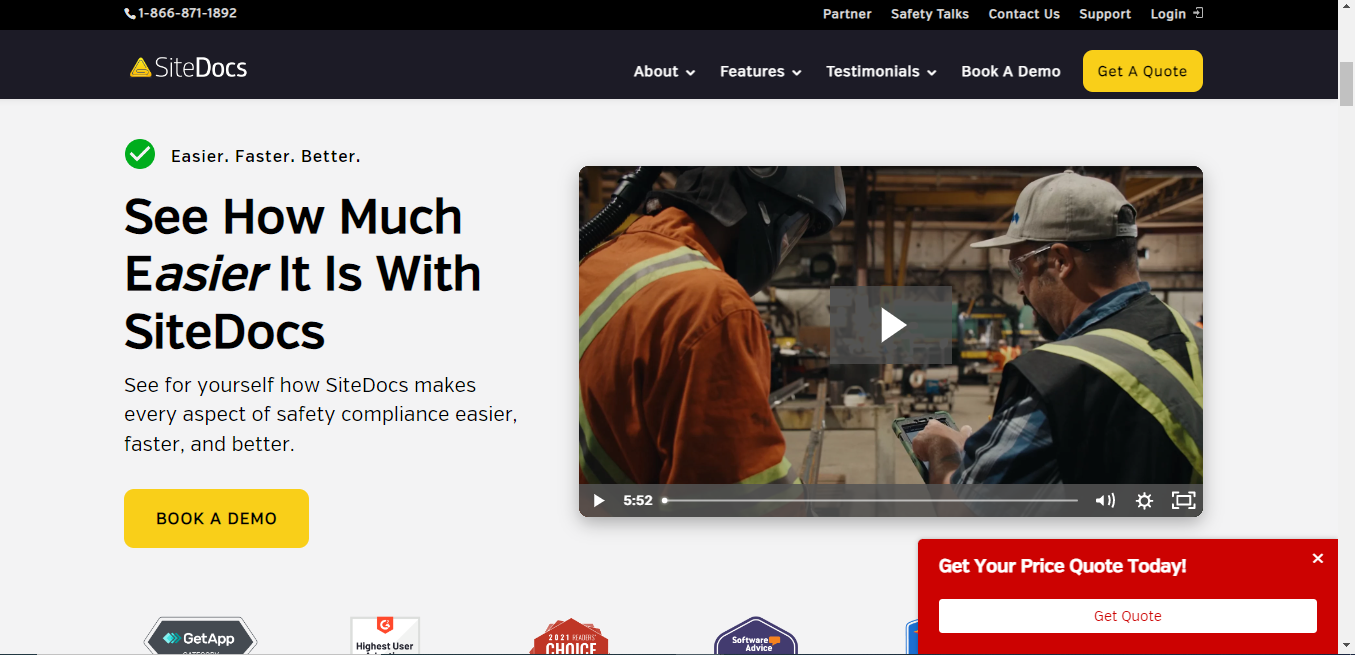
Task: Click the SiteDocs logo
Action: [188, 68]
